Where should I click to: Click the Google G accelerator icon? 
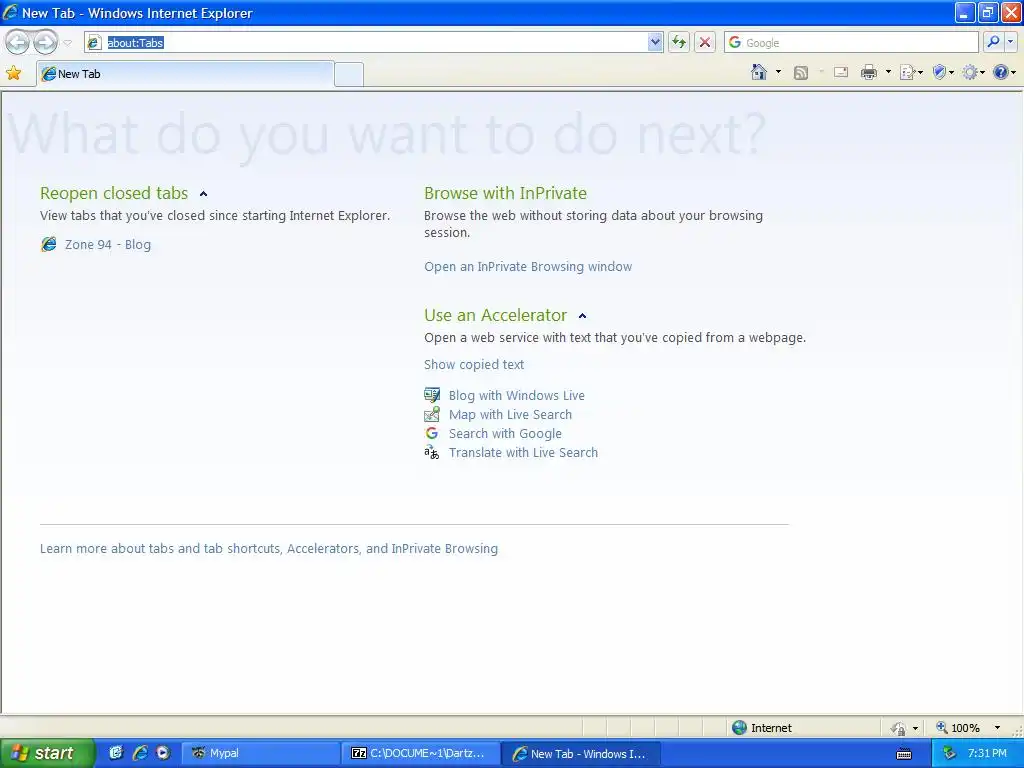point(432,433)
